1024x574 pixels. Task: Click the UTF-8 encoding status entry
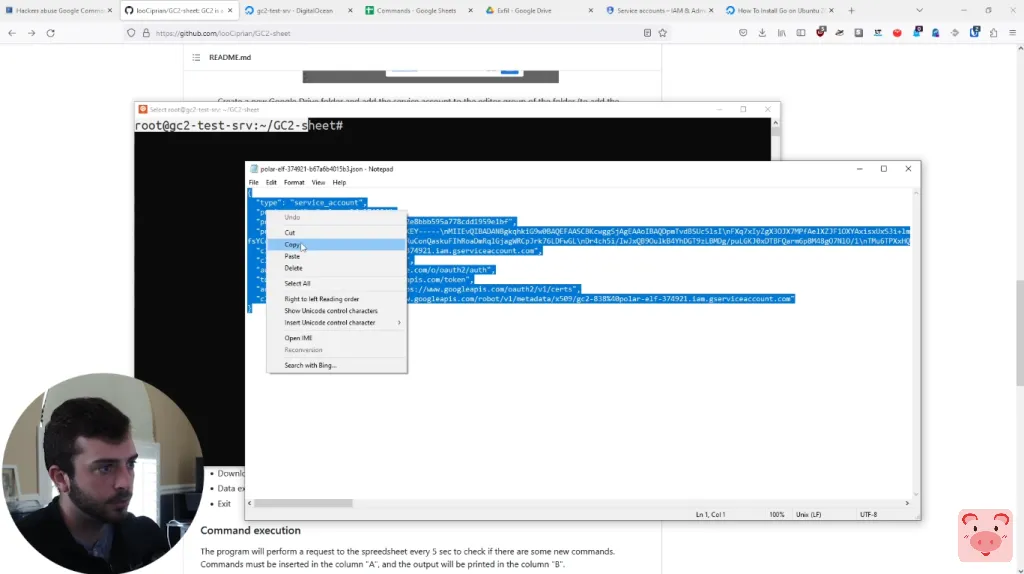pyautogui.click(x=869, y=515)
